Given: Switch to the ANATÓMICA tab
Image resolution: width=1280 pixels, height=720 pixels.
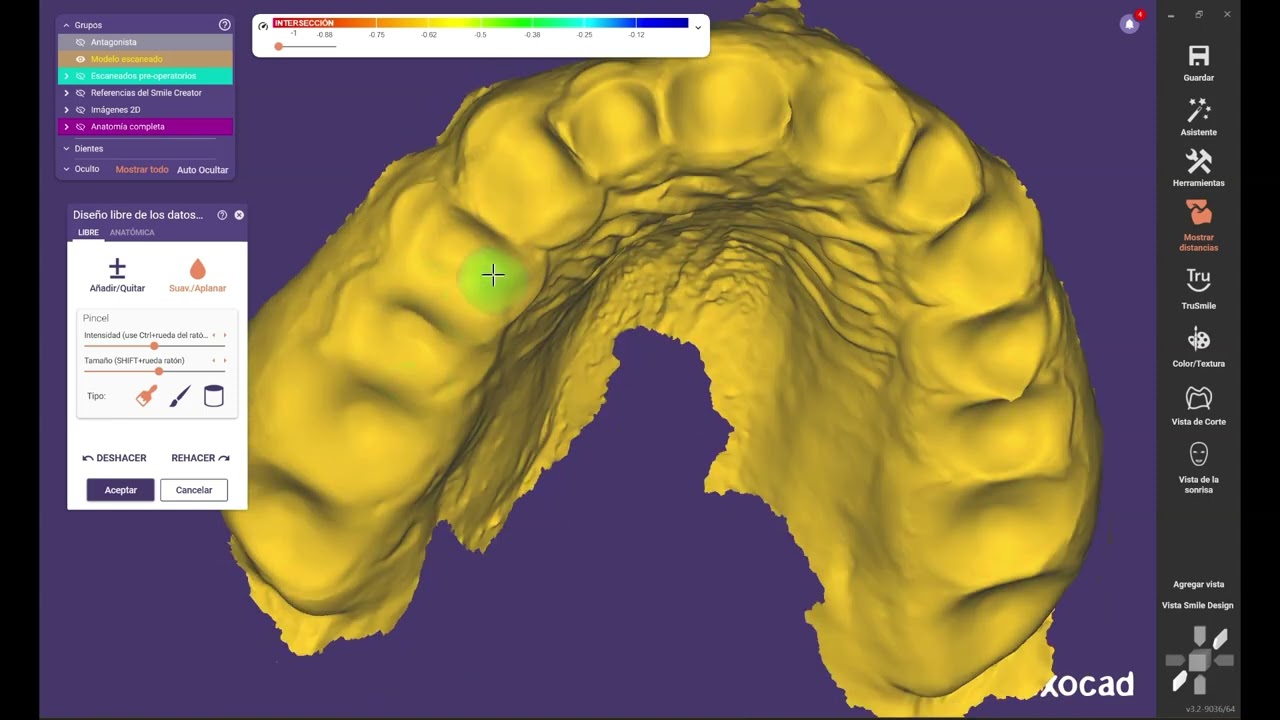Looking at the screenshot, I should click(132, 232).
